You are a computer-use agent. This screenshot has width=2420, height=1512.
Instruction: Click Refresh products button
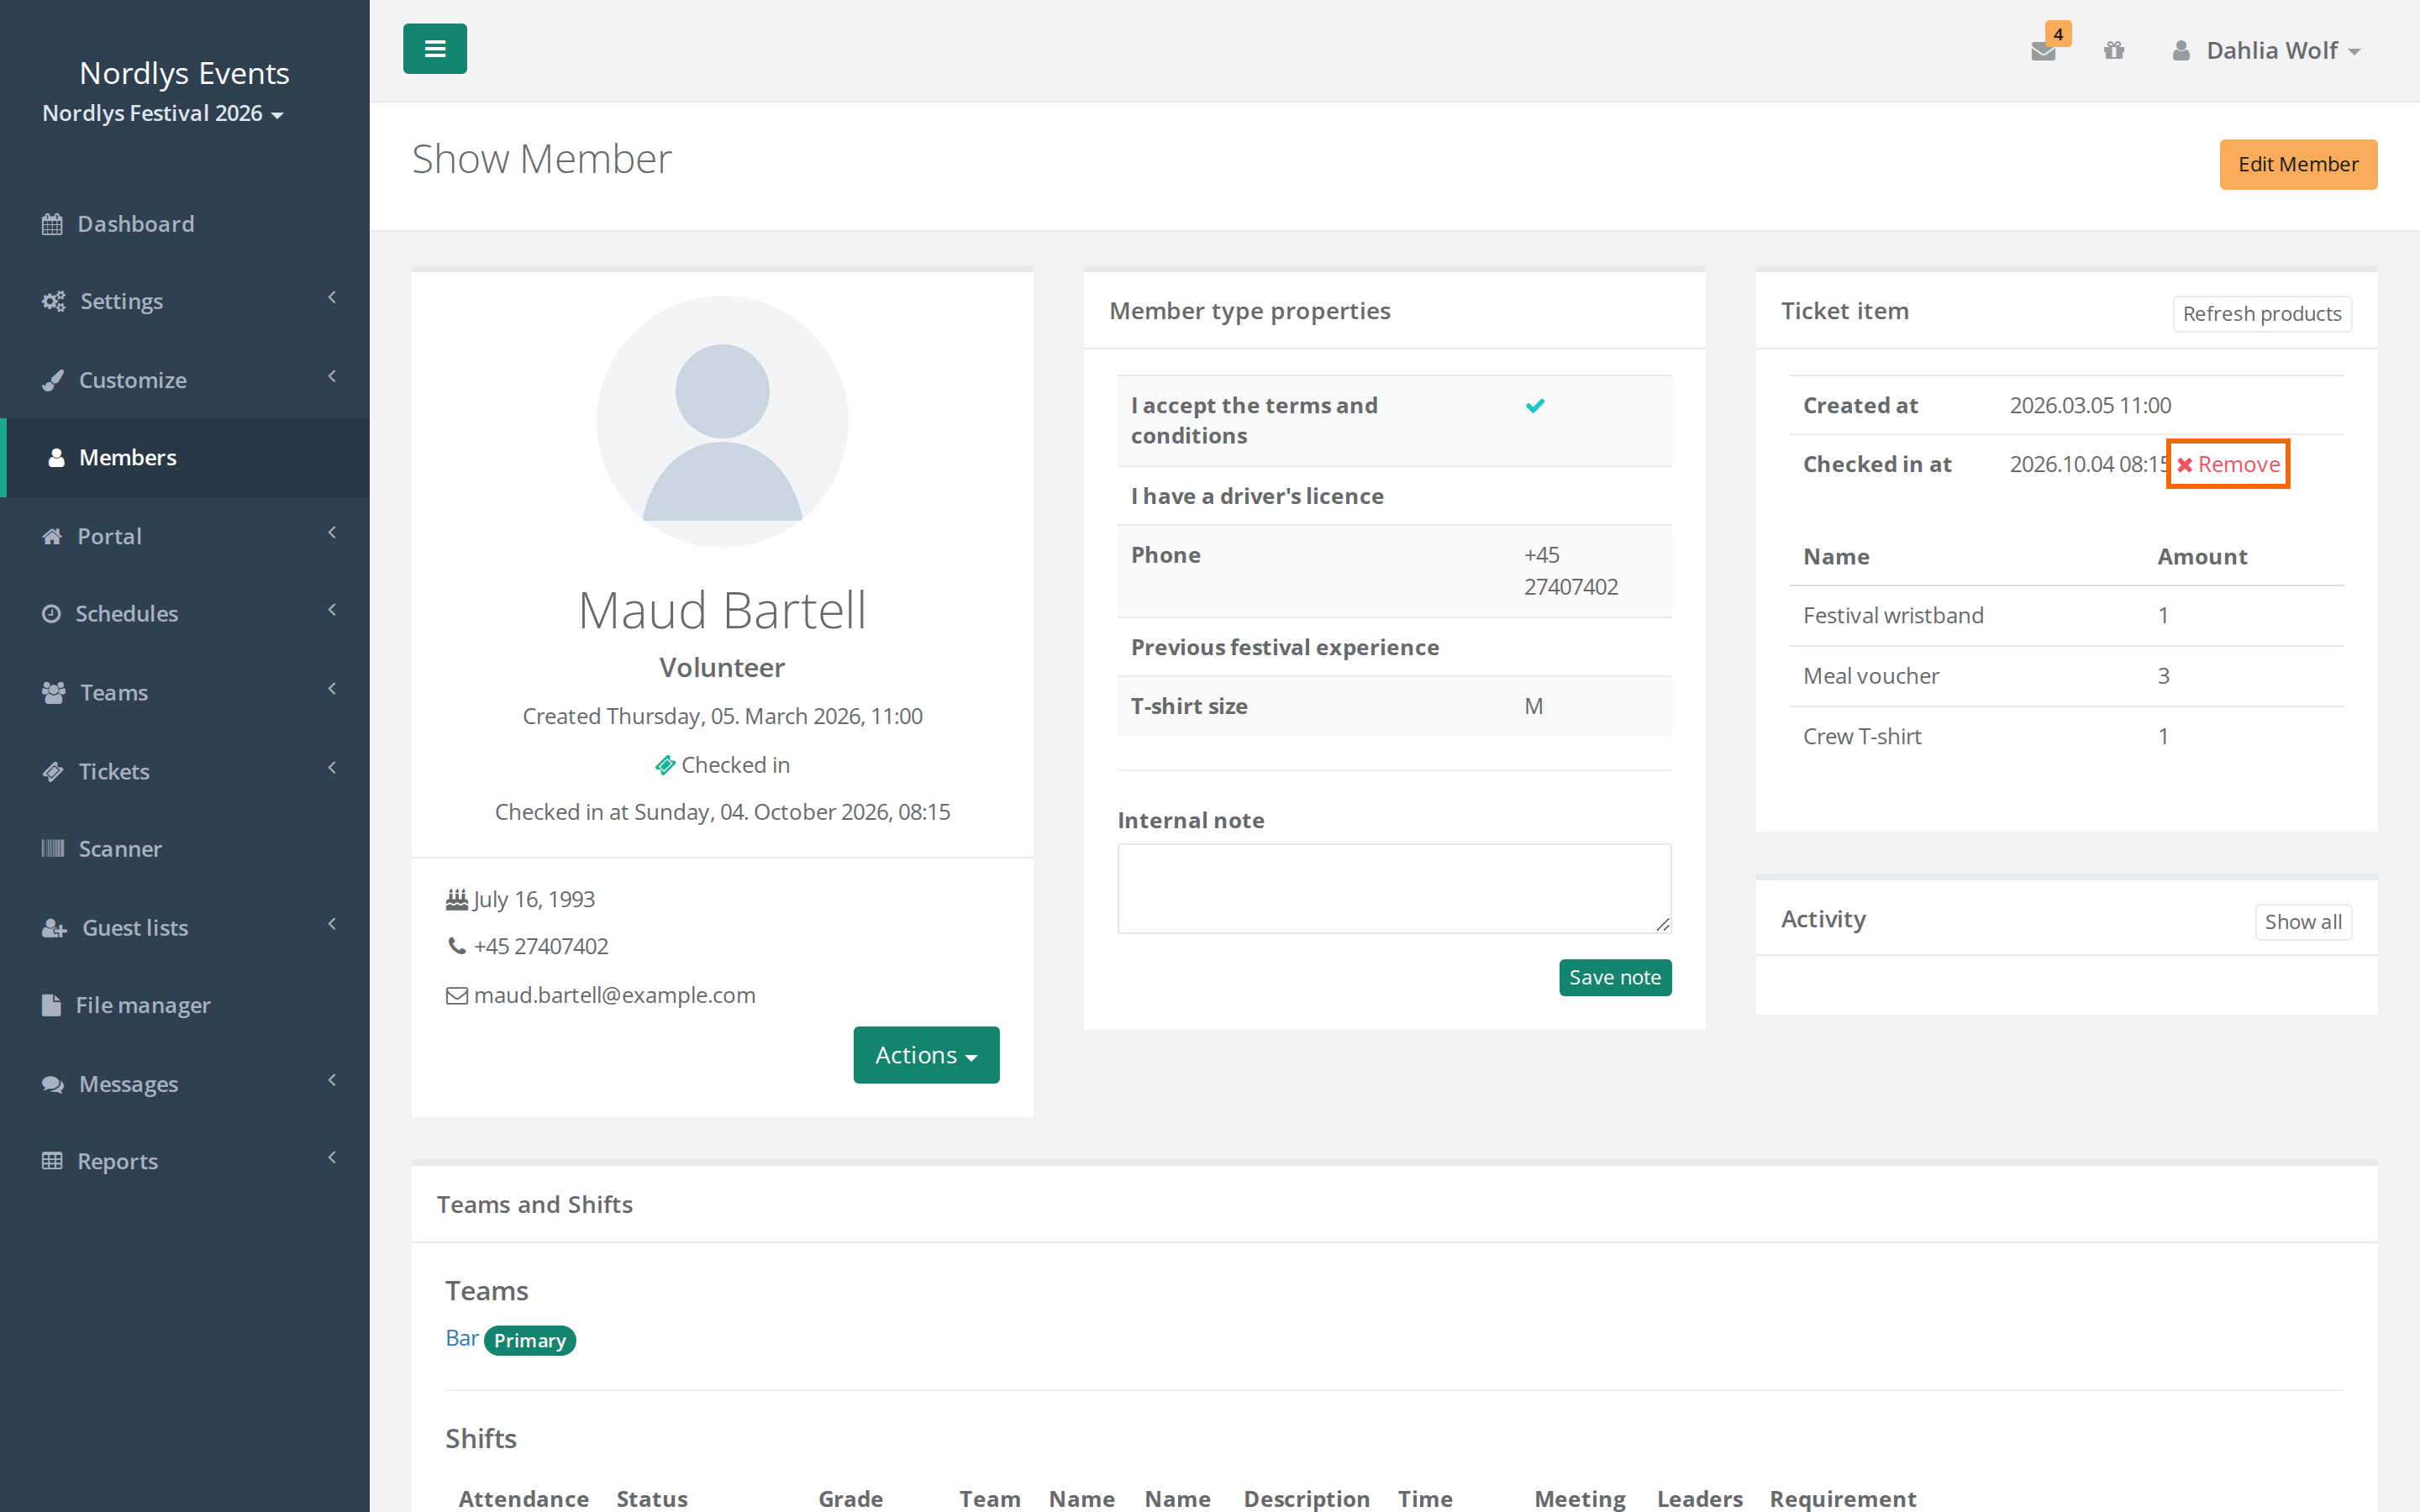[x=2261, y=314]
